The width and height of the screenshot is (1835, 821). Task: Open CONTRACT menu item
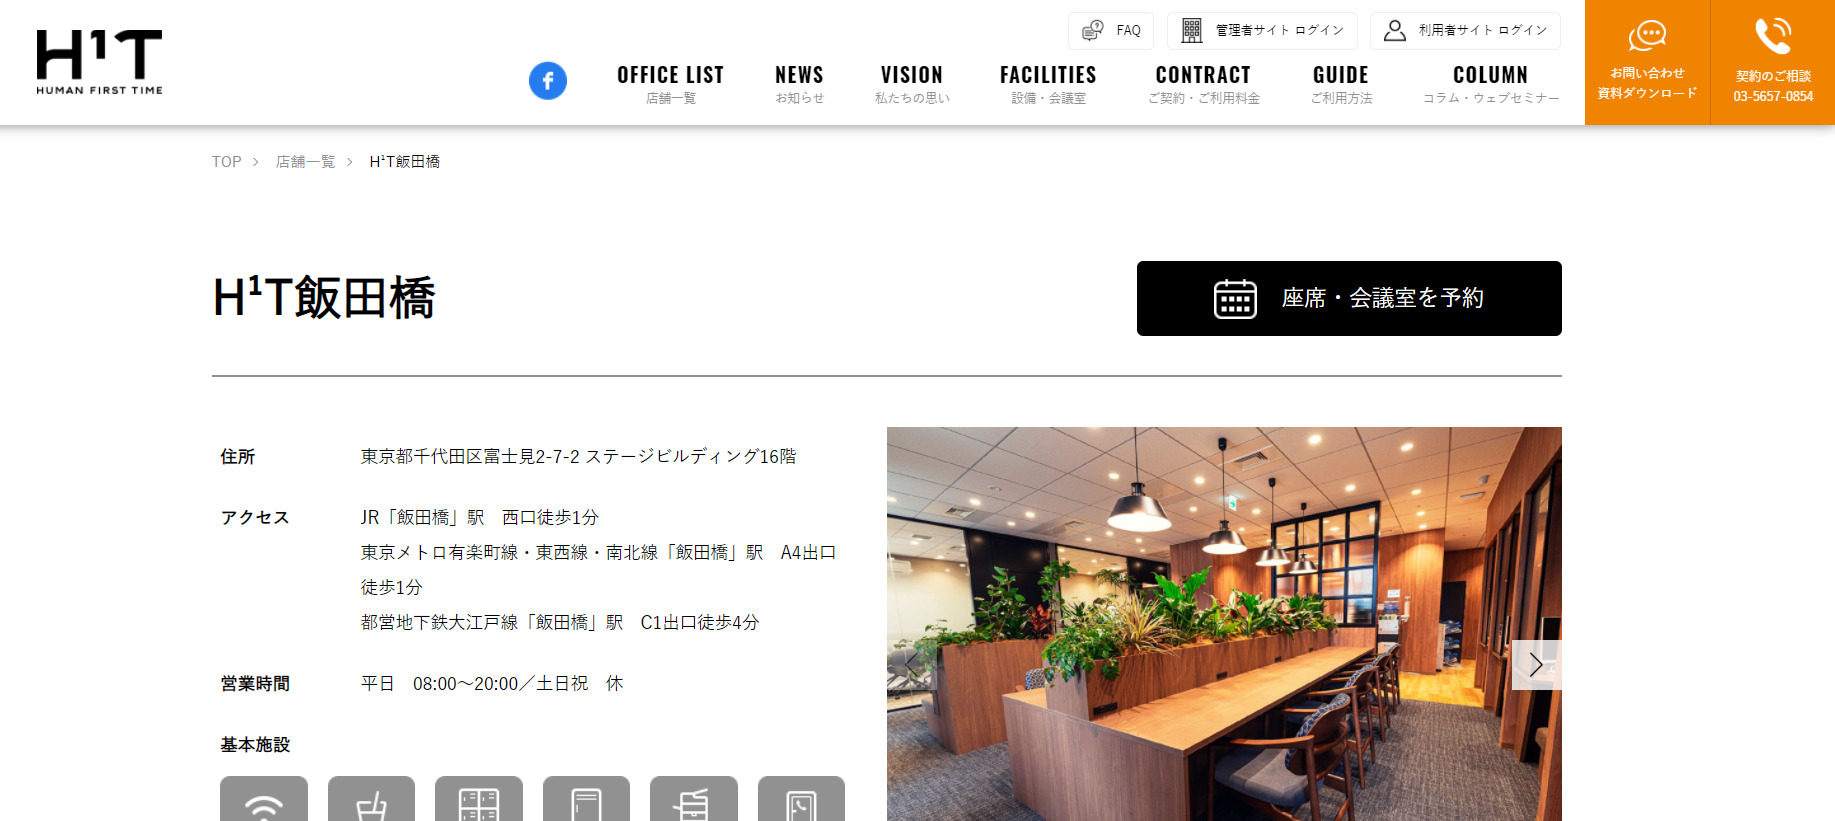tap(1203, 85)
